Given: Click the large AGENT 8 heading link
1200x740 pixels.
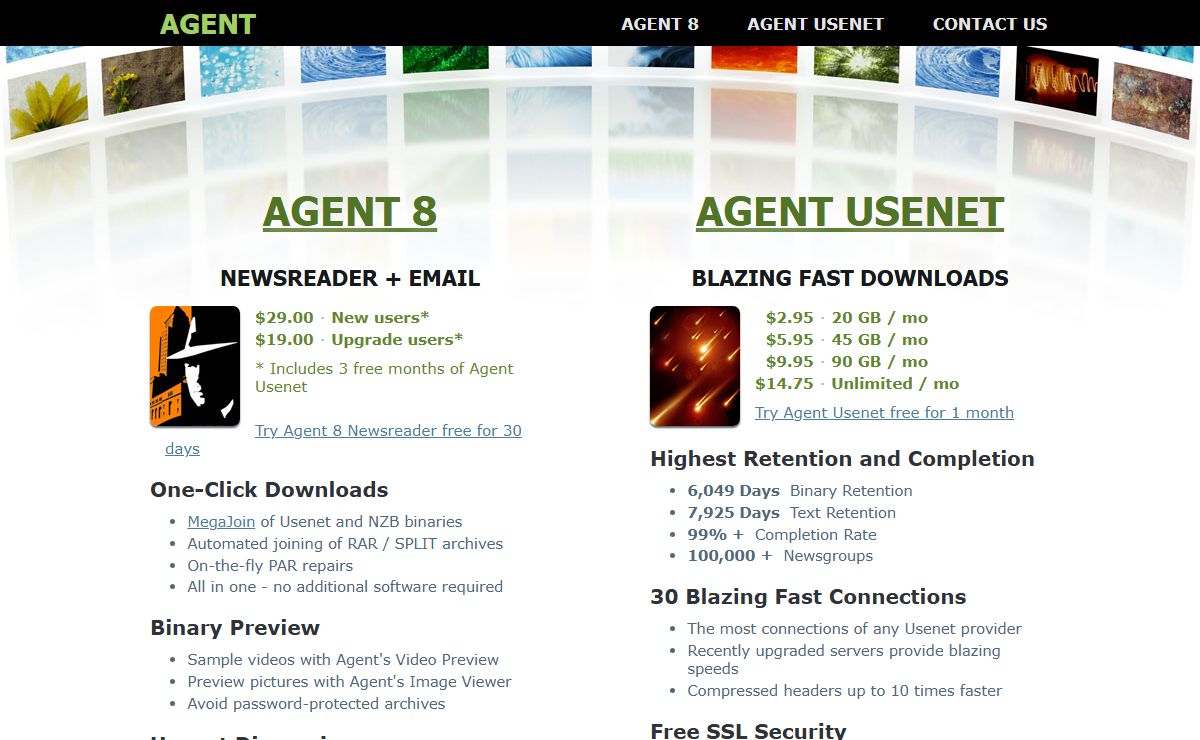Looking at the screenshot, I should 350,212.
